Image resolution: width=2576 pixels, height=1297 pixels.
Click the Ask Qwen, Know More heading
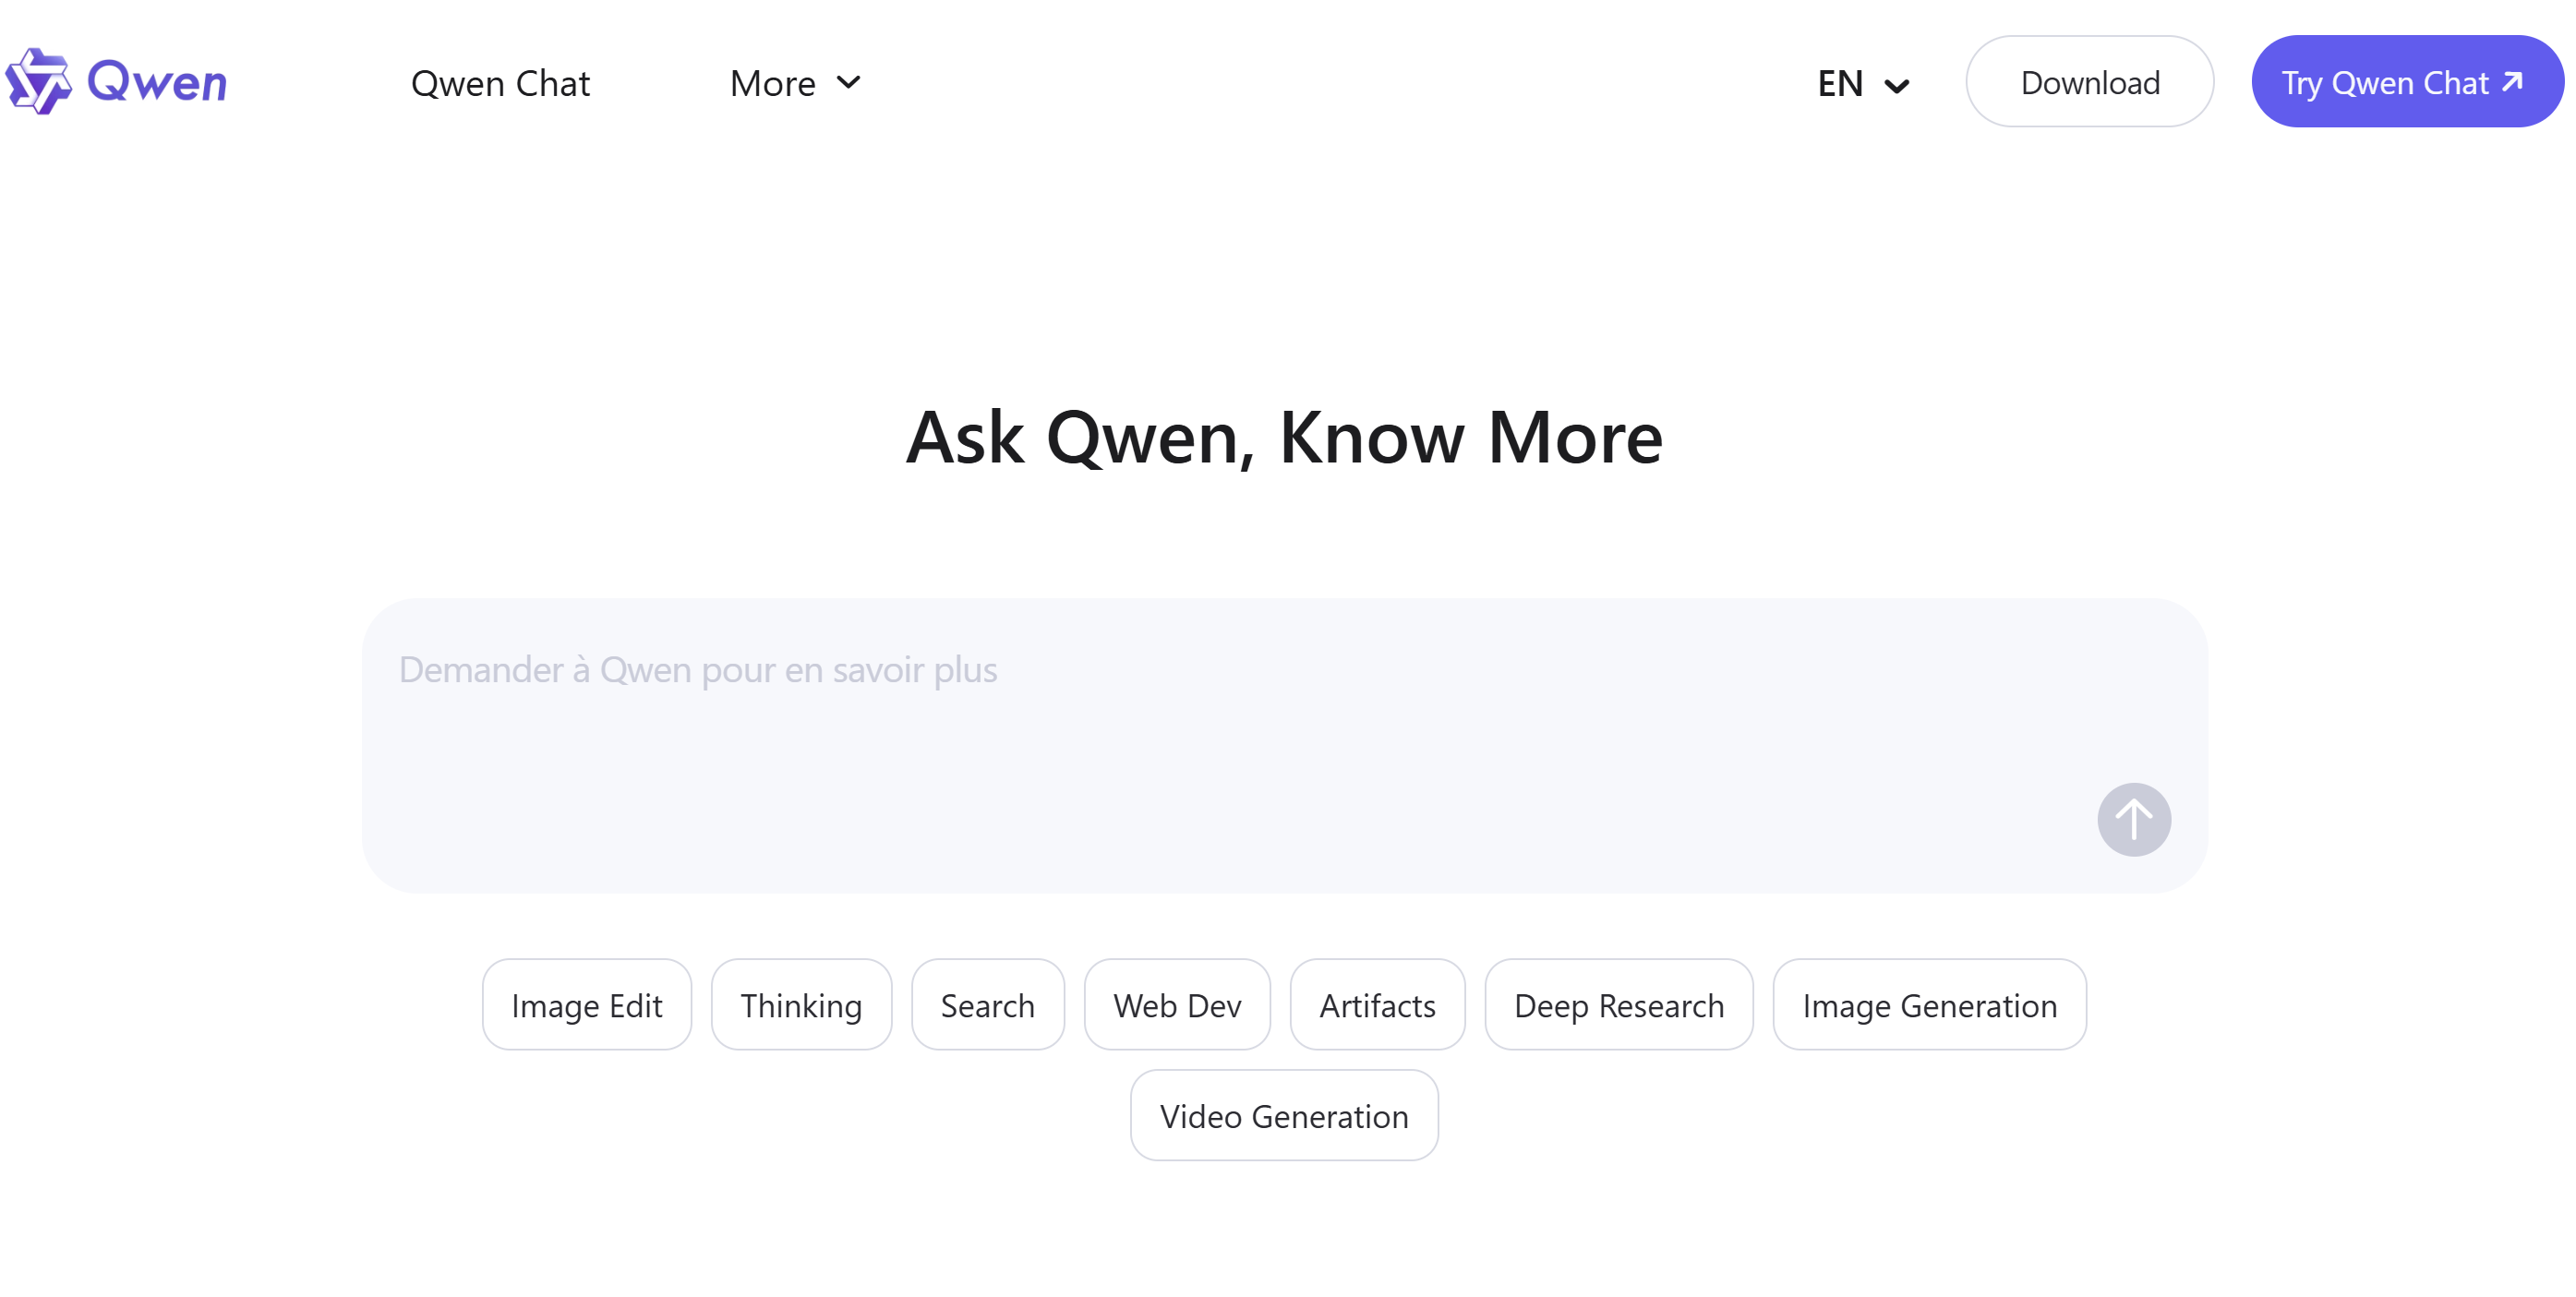[1284, 436]
